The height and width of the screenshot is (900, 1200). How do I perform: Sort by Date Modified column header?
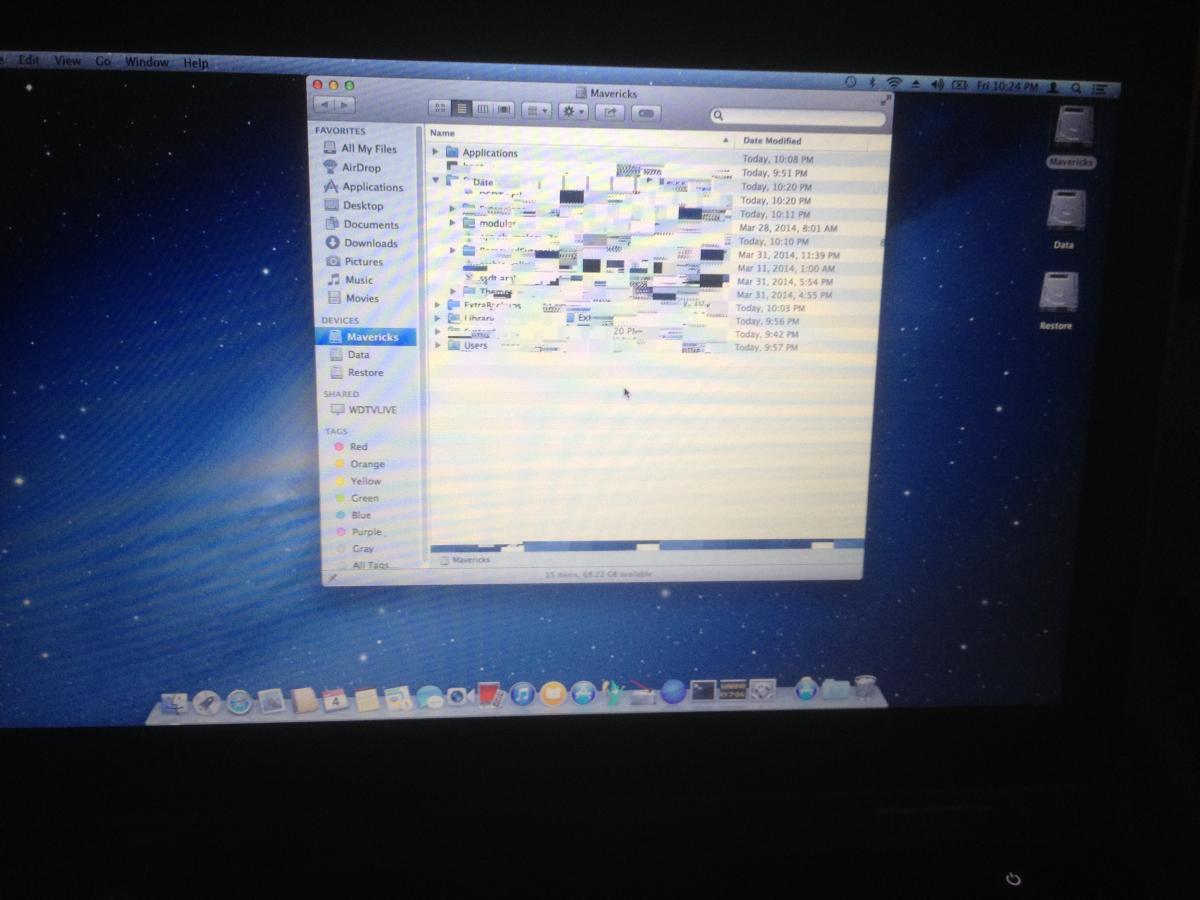point(772,141)
